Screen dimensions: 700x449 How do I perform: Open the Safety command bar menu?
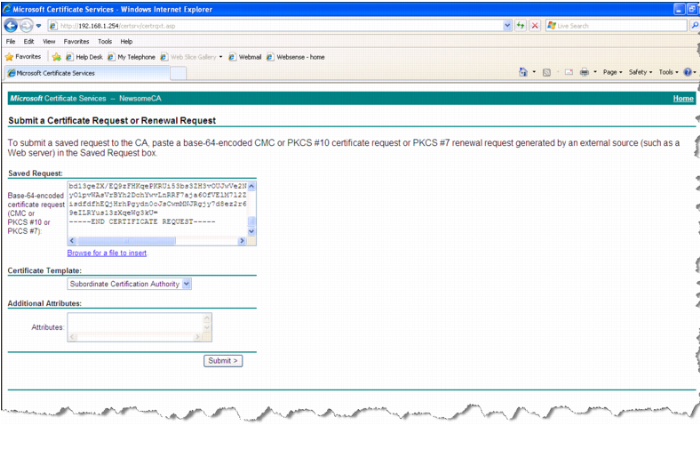pyautogui.click(x=640, y=72)
